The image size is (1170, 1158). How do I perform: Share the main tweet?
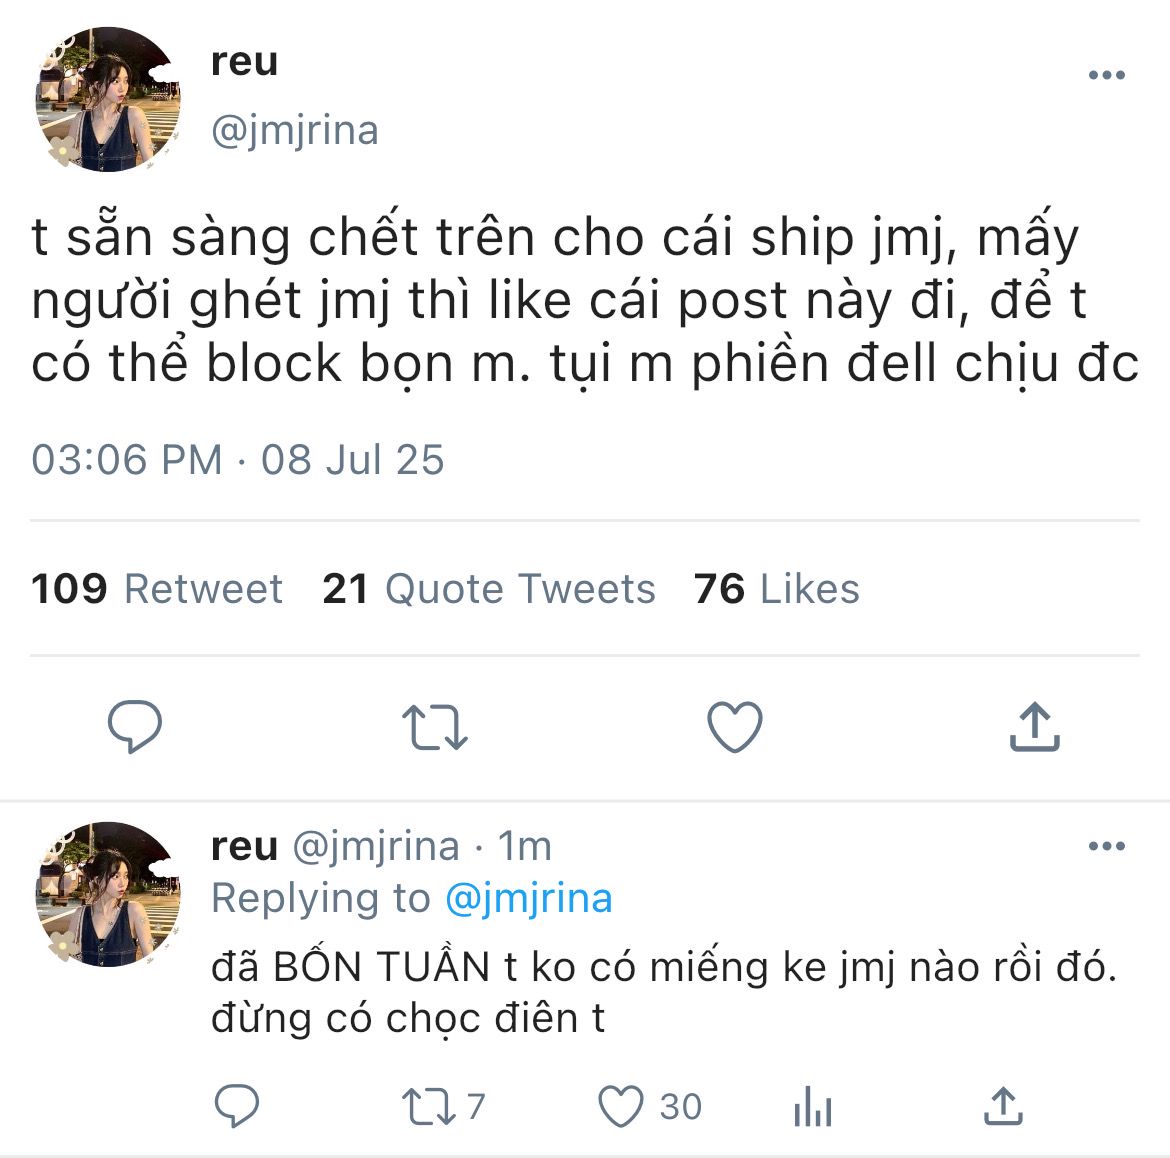coord(1034,726)
